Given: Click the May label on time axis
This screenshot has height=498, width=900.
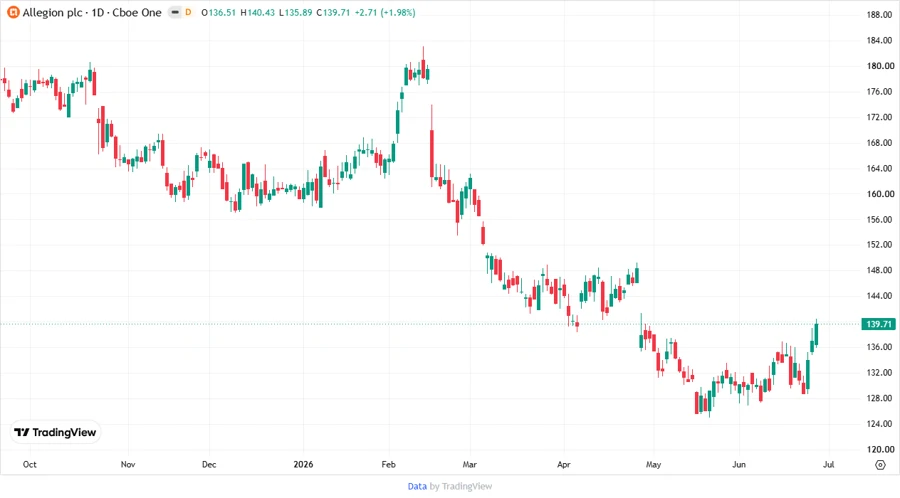Looking at the screenshot, I should click(x=653, y=465).
